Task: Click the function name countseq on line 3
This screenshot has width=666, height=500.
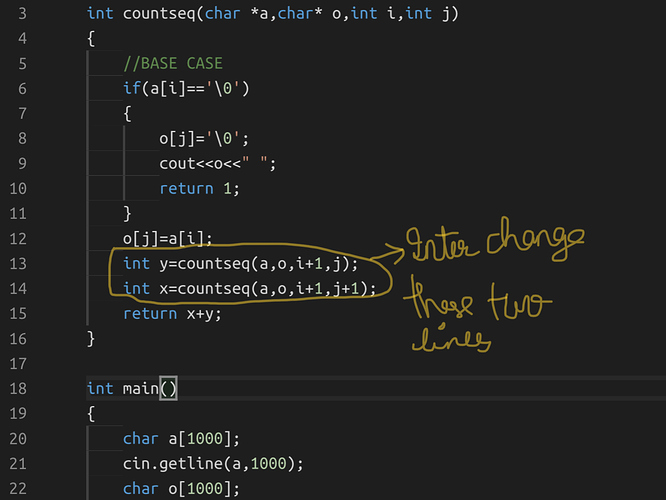Action: 159,14
